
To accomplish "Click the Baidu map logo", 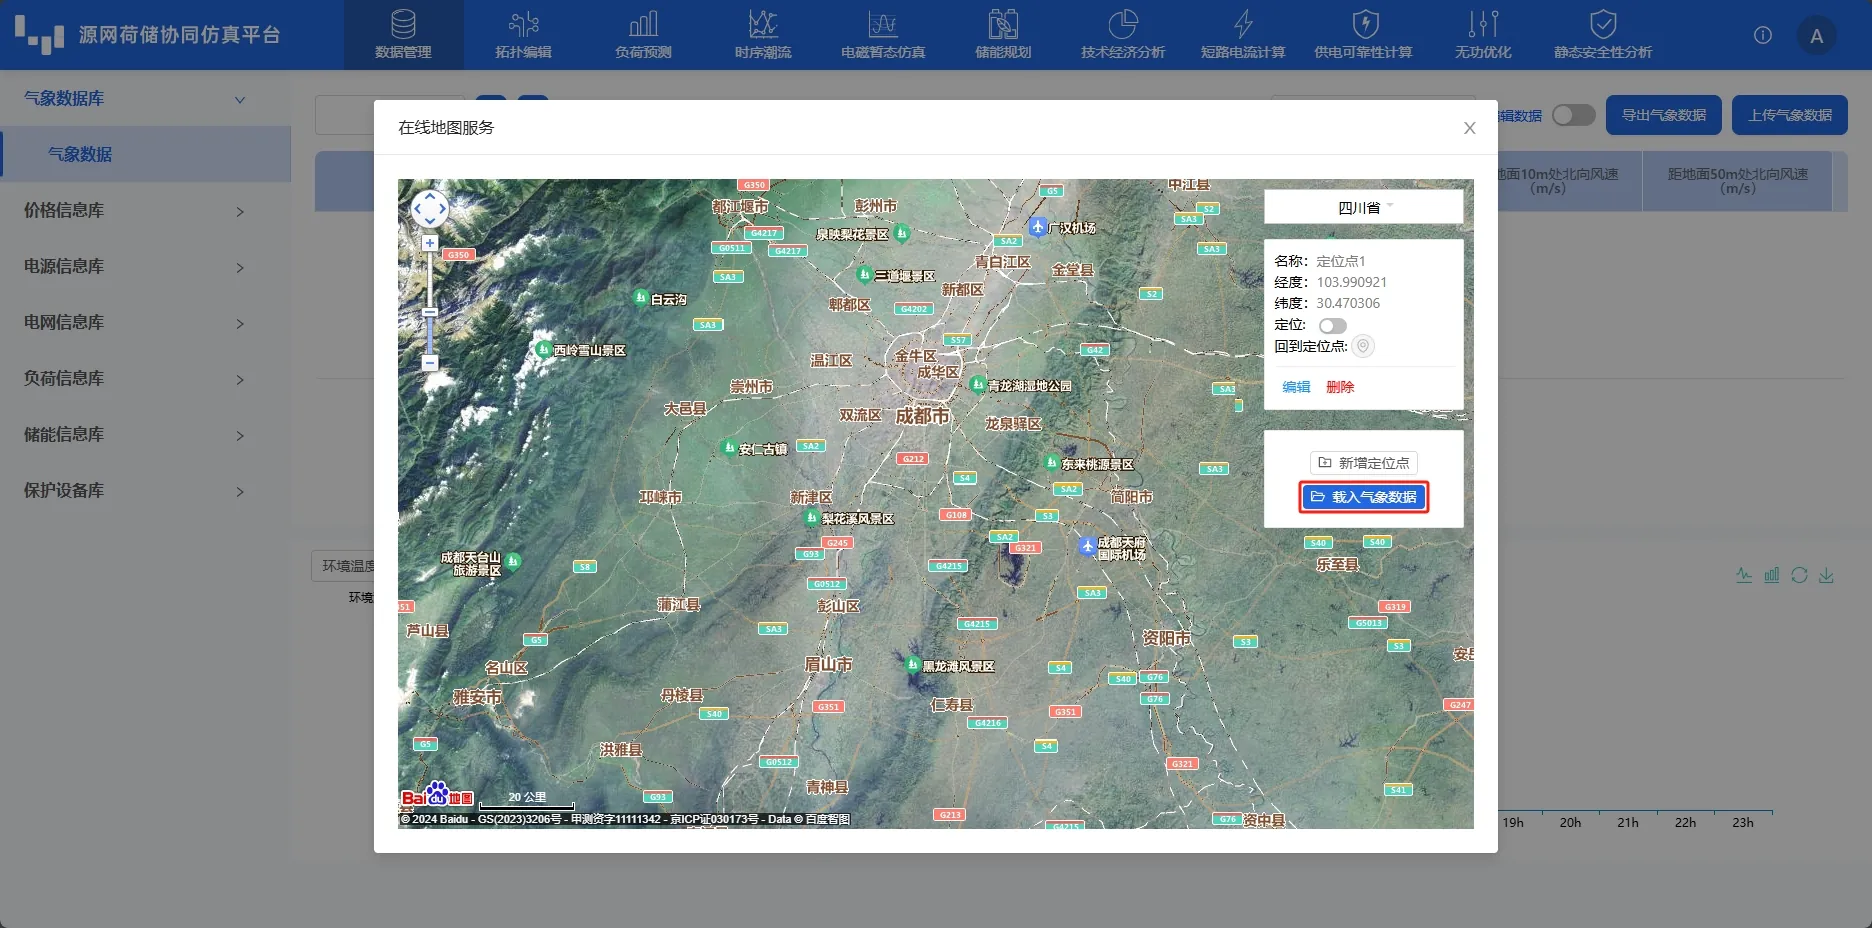I will pyautogui.click(x=437, y=796).
